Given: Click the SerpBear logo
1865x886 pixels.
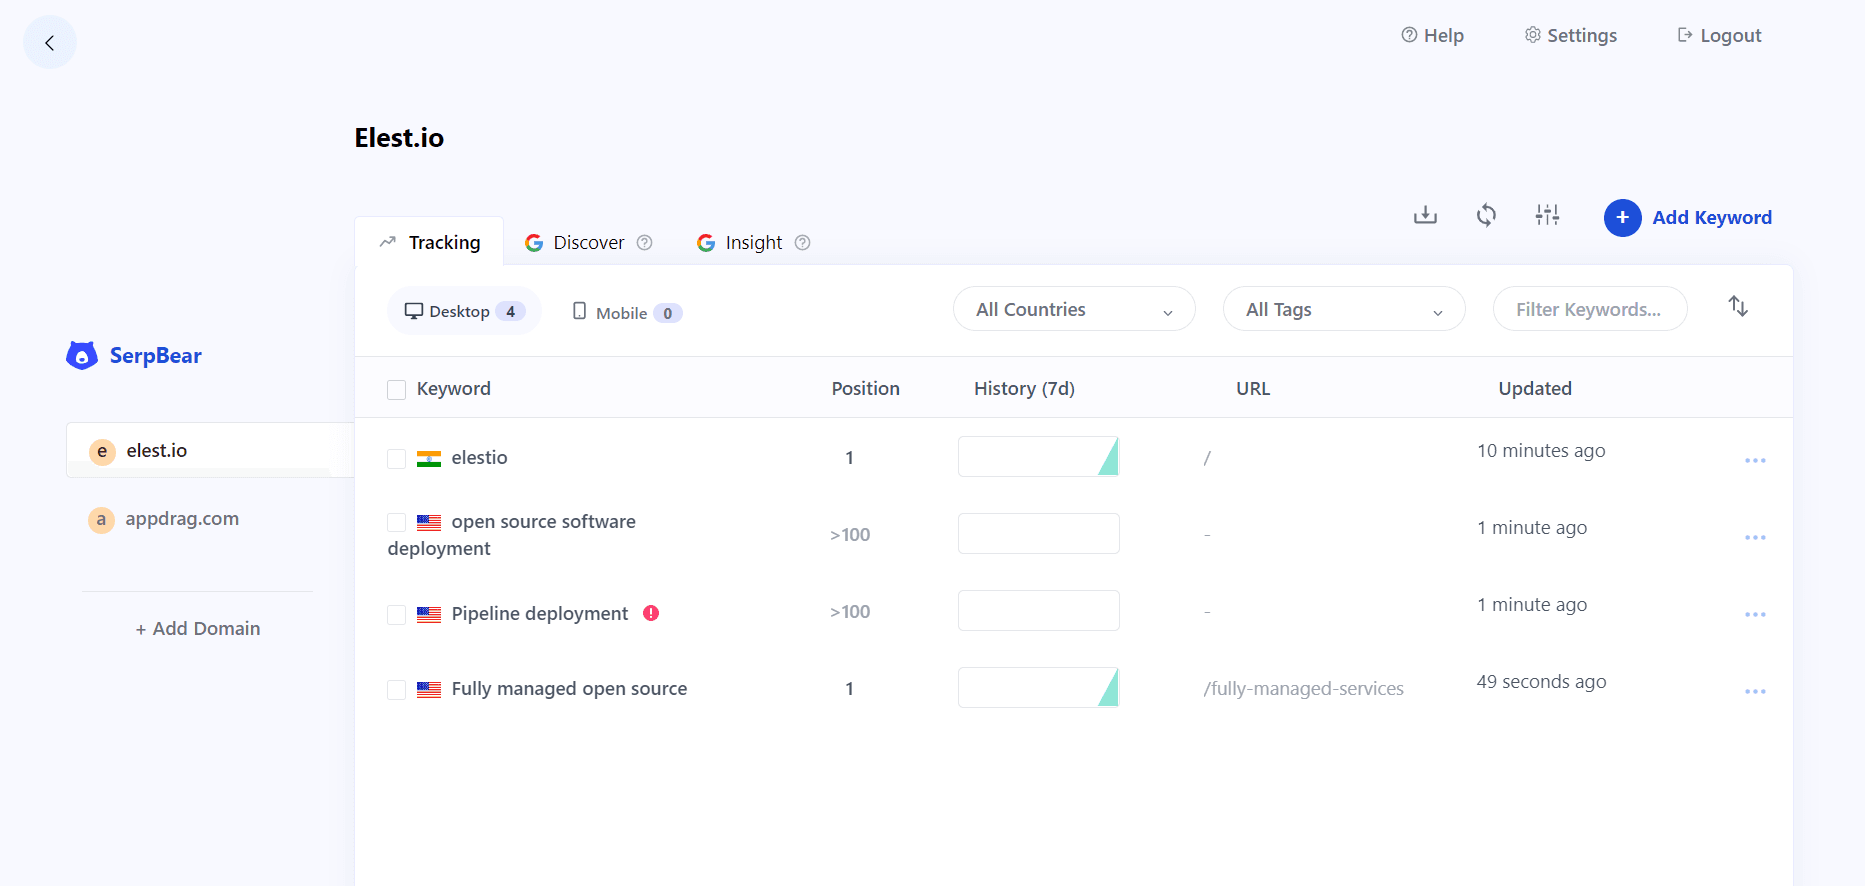Looking at the screenshot, I should click(134, 356).
